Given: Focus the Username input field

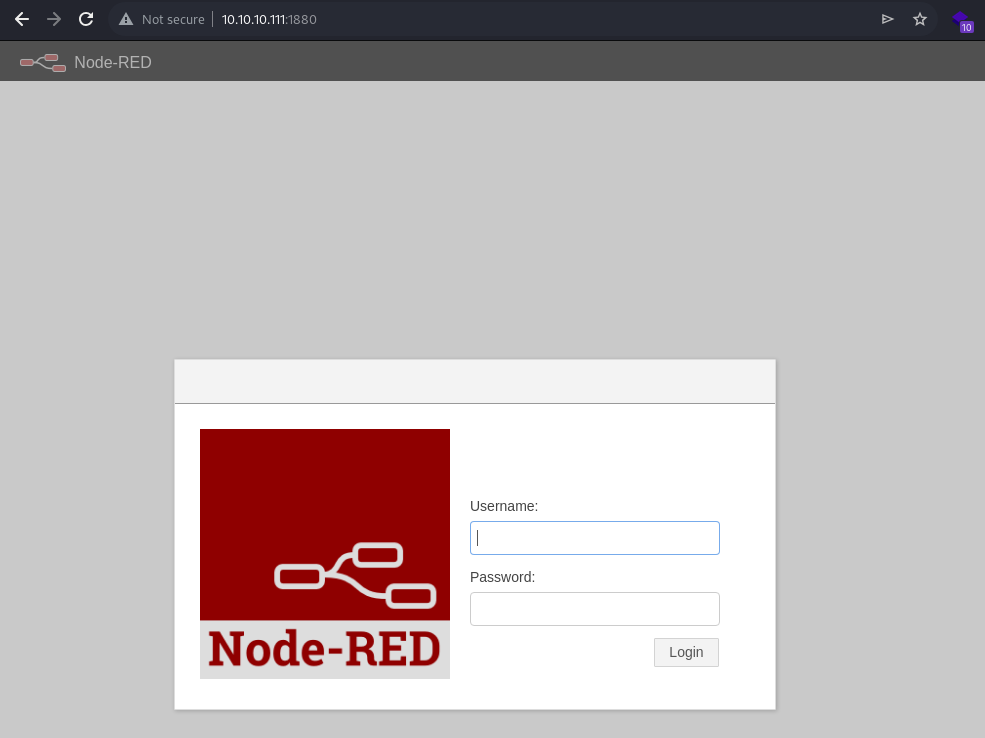Looking at the screenshot, I should [x=595, y=538].
